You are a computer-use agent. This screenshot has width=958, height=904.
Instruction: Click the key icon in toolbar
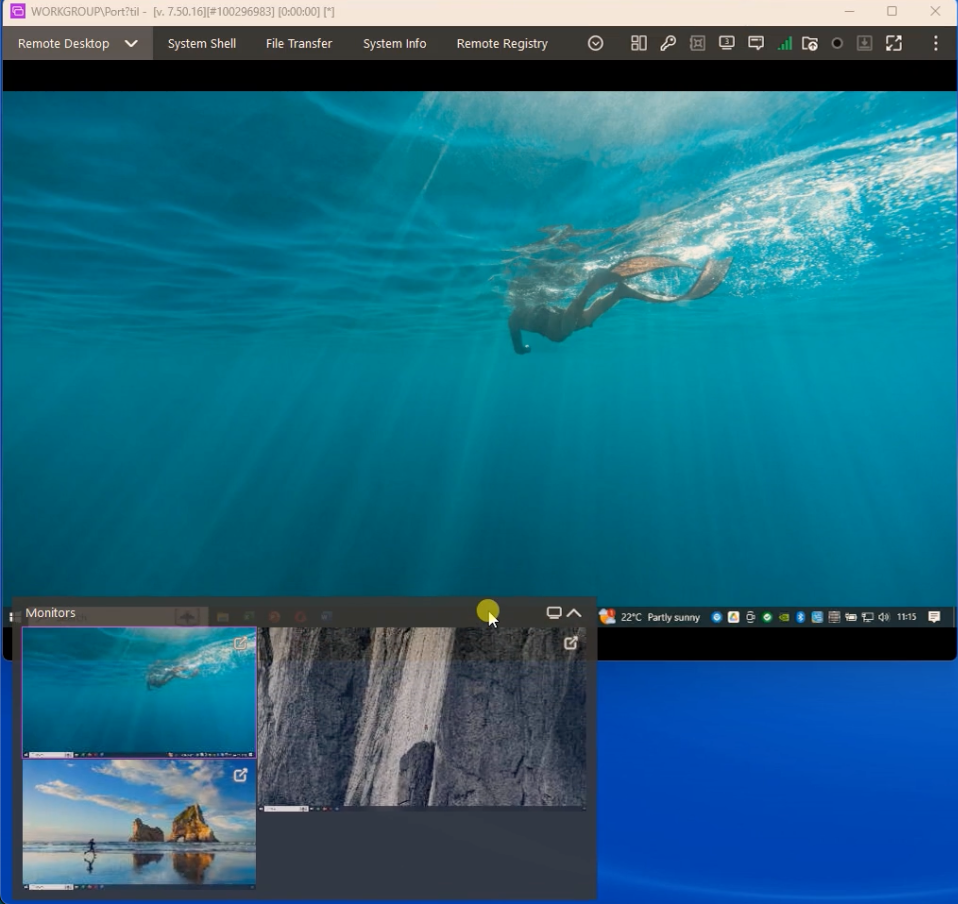pyautogui.click(x=668, y=44)
